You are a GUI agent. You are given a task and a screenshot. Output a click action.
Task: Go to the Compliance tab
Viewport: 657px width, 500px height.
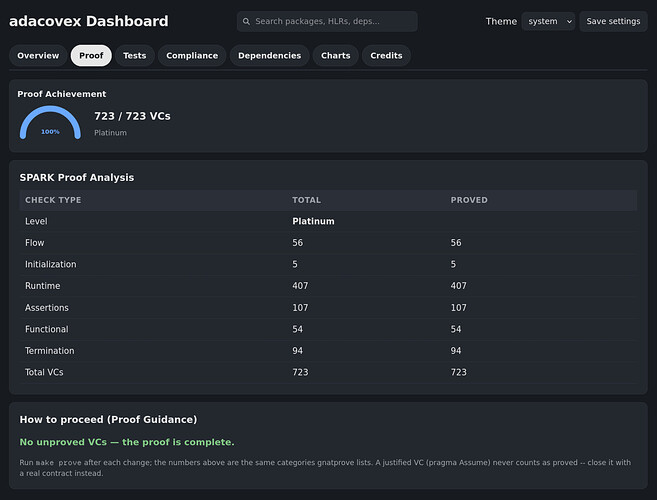192,55
